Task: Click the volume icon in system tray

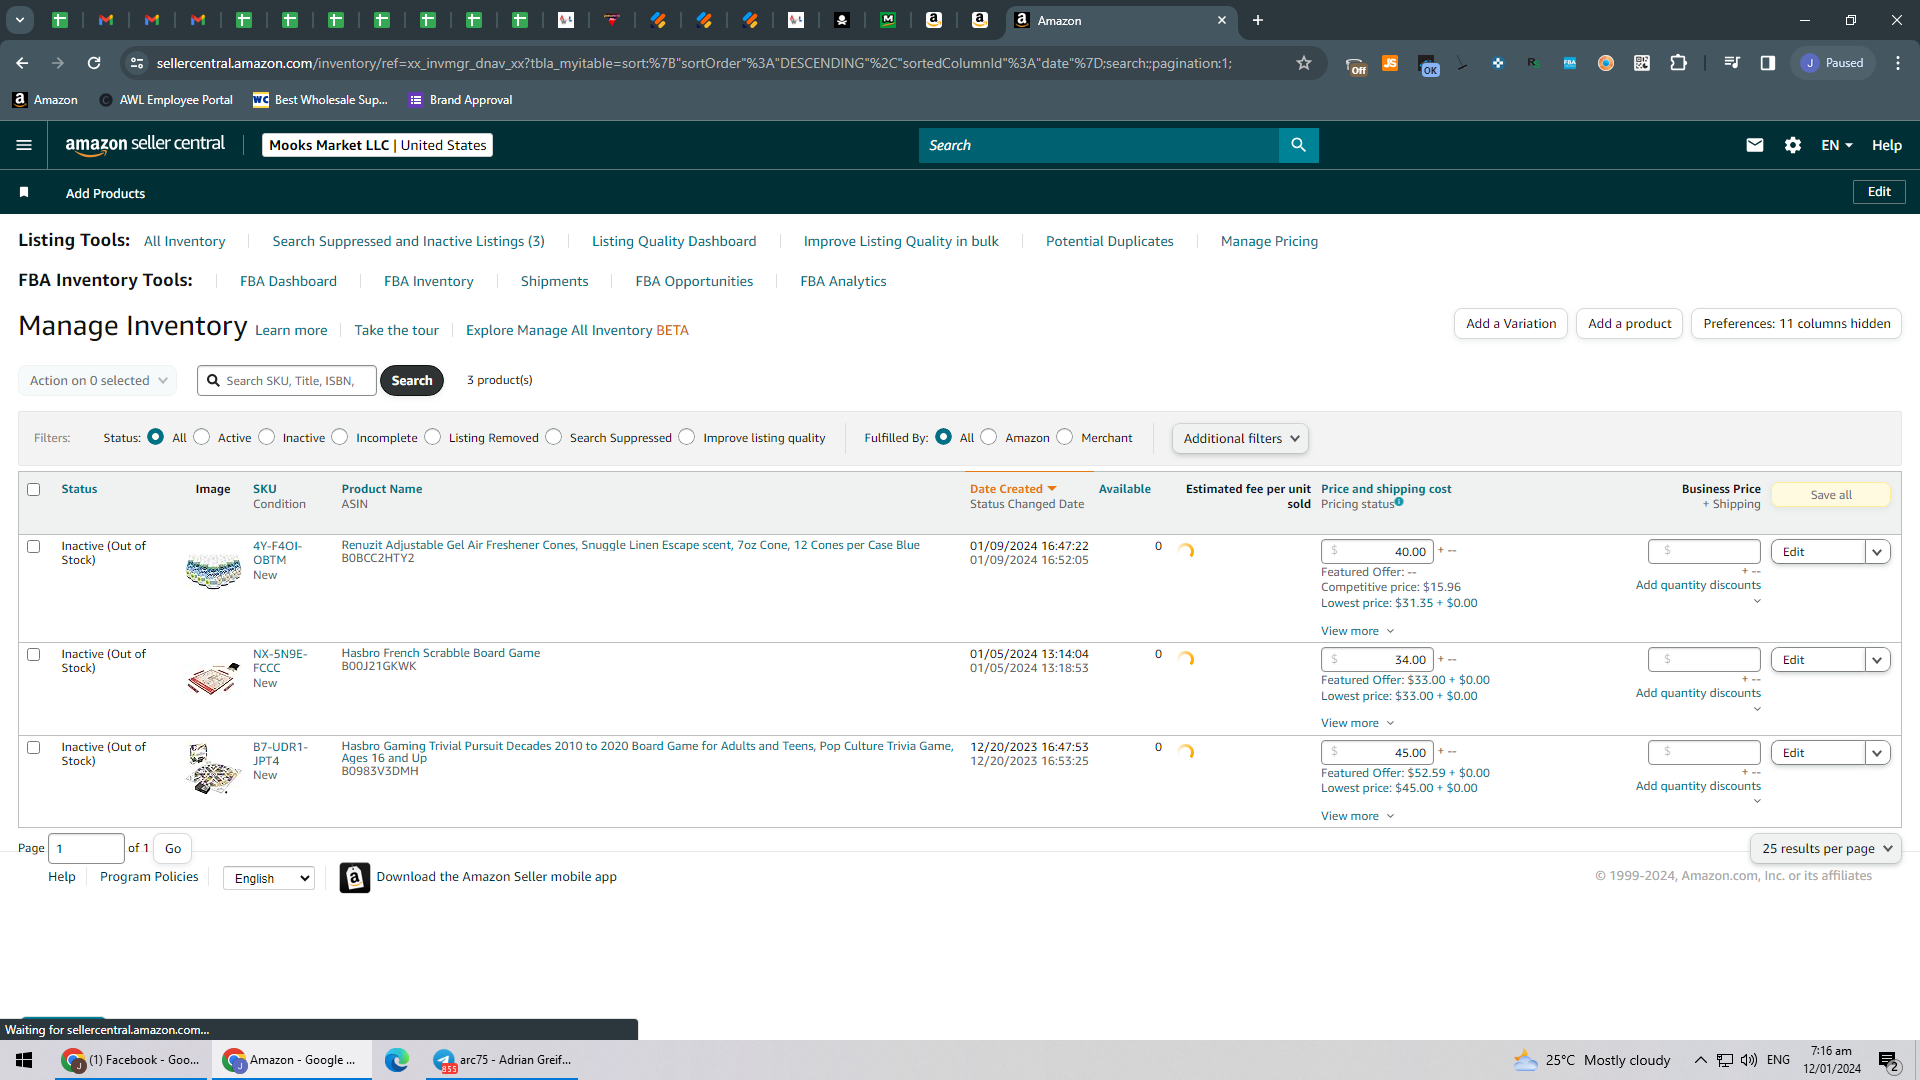Action: (1749, 1060)
